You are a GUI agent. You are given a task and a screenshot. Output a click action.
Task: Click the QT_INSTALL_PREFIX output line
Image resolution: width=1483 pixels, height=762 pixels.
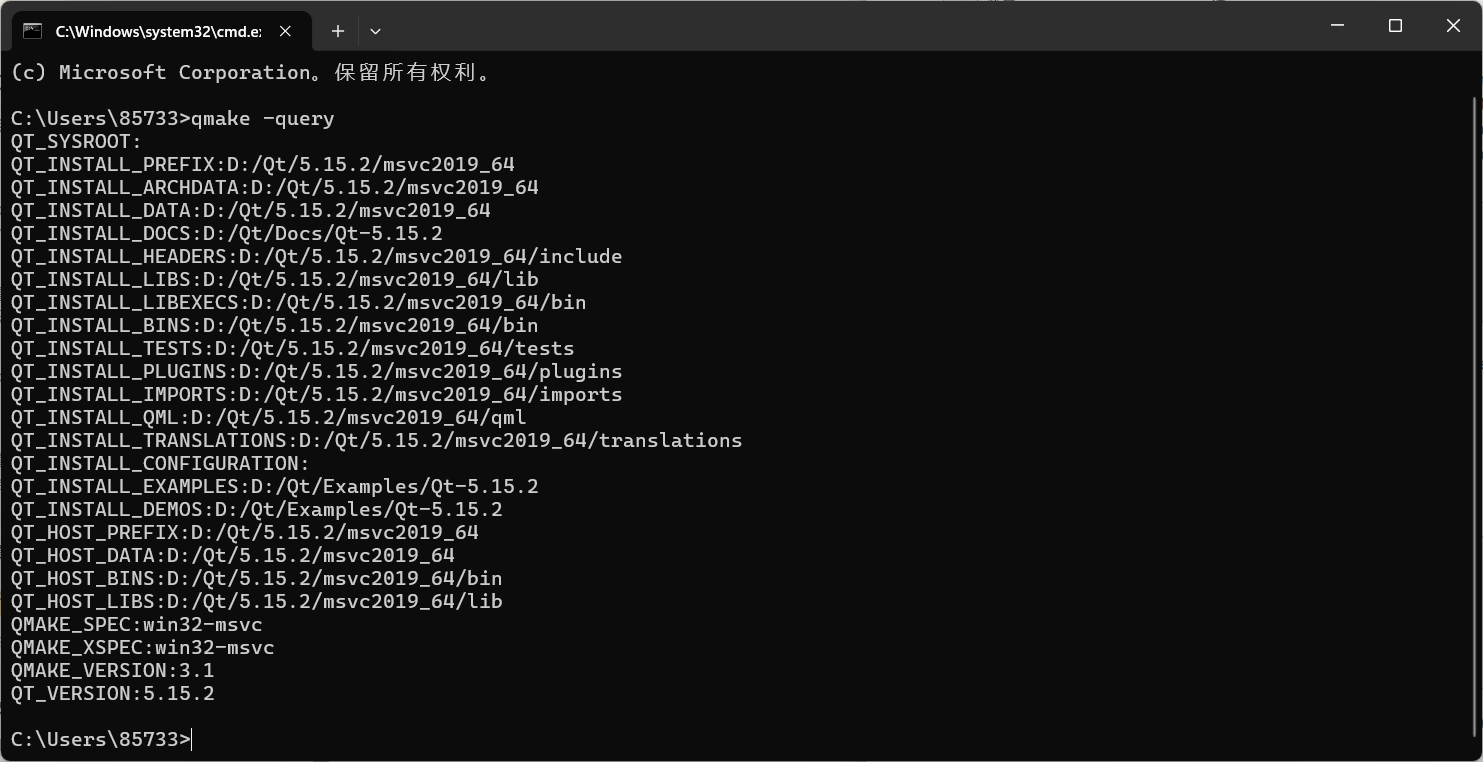[263, 164]
